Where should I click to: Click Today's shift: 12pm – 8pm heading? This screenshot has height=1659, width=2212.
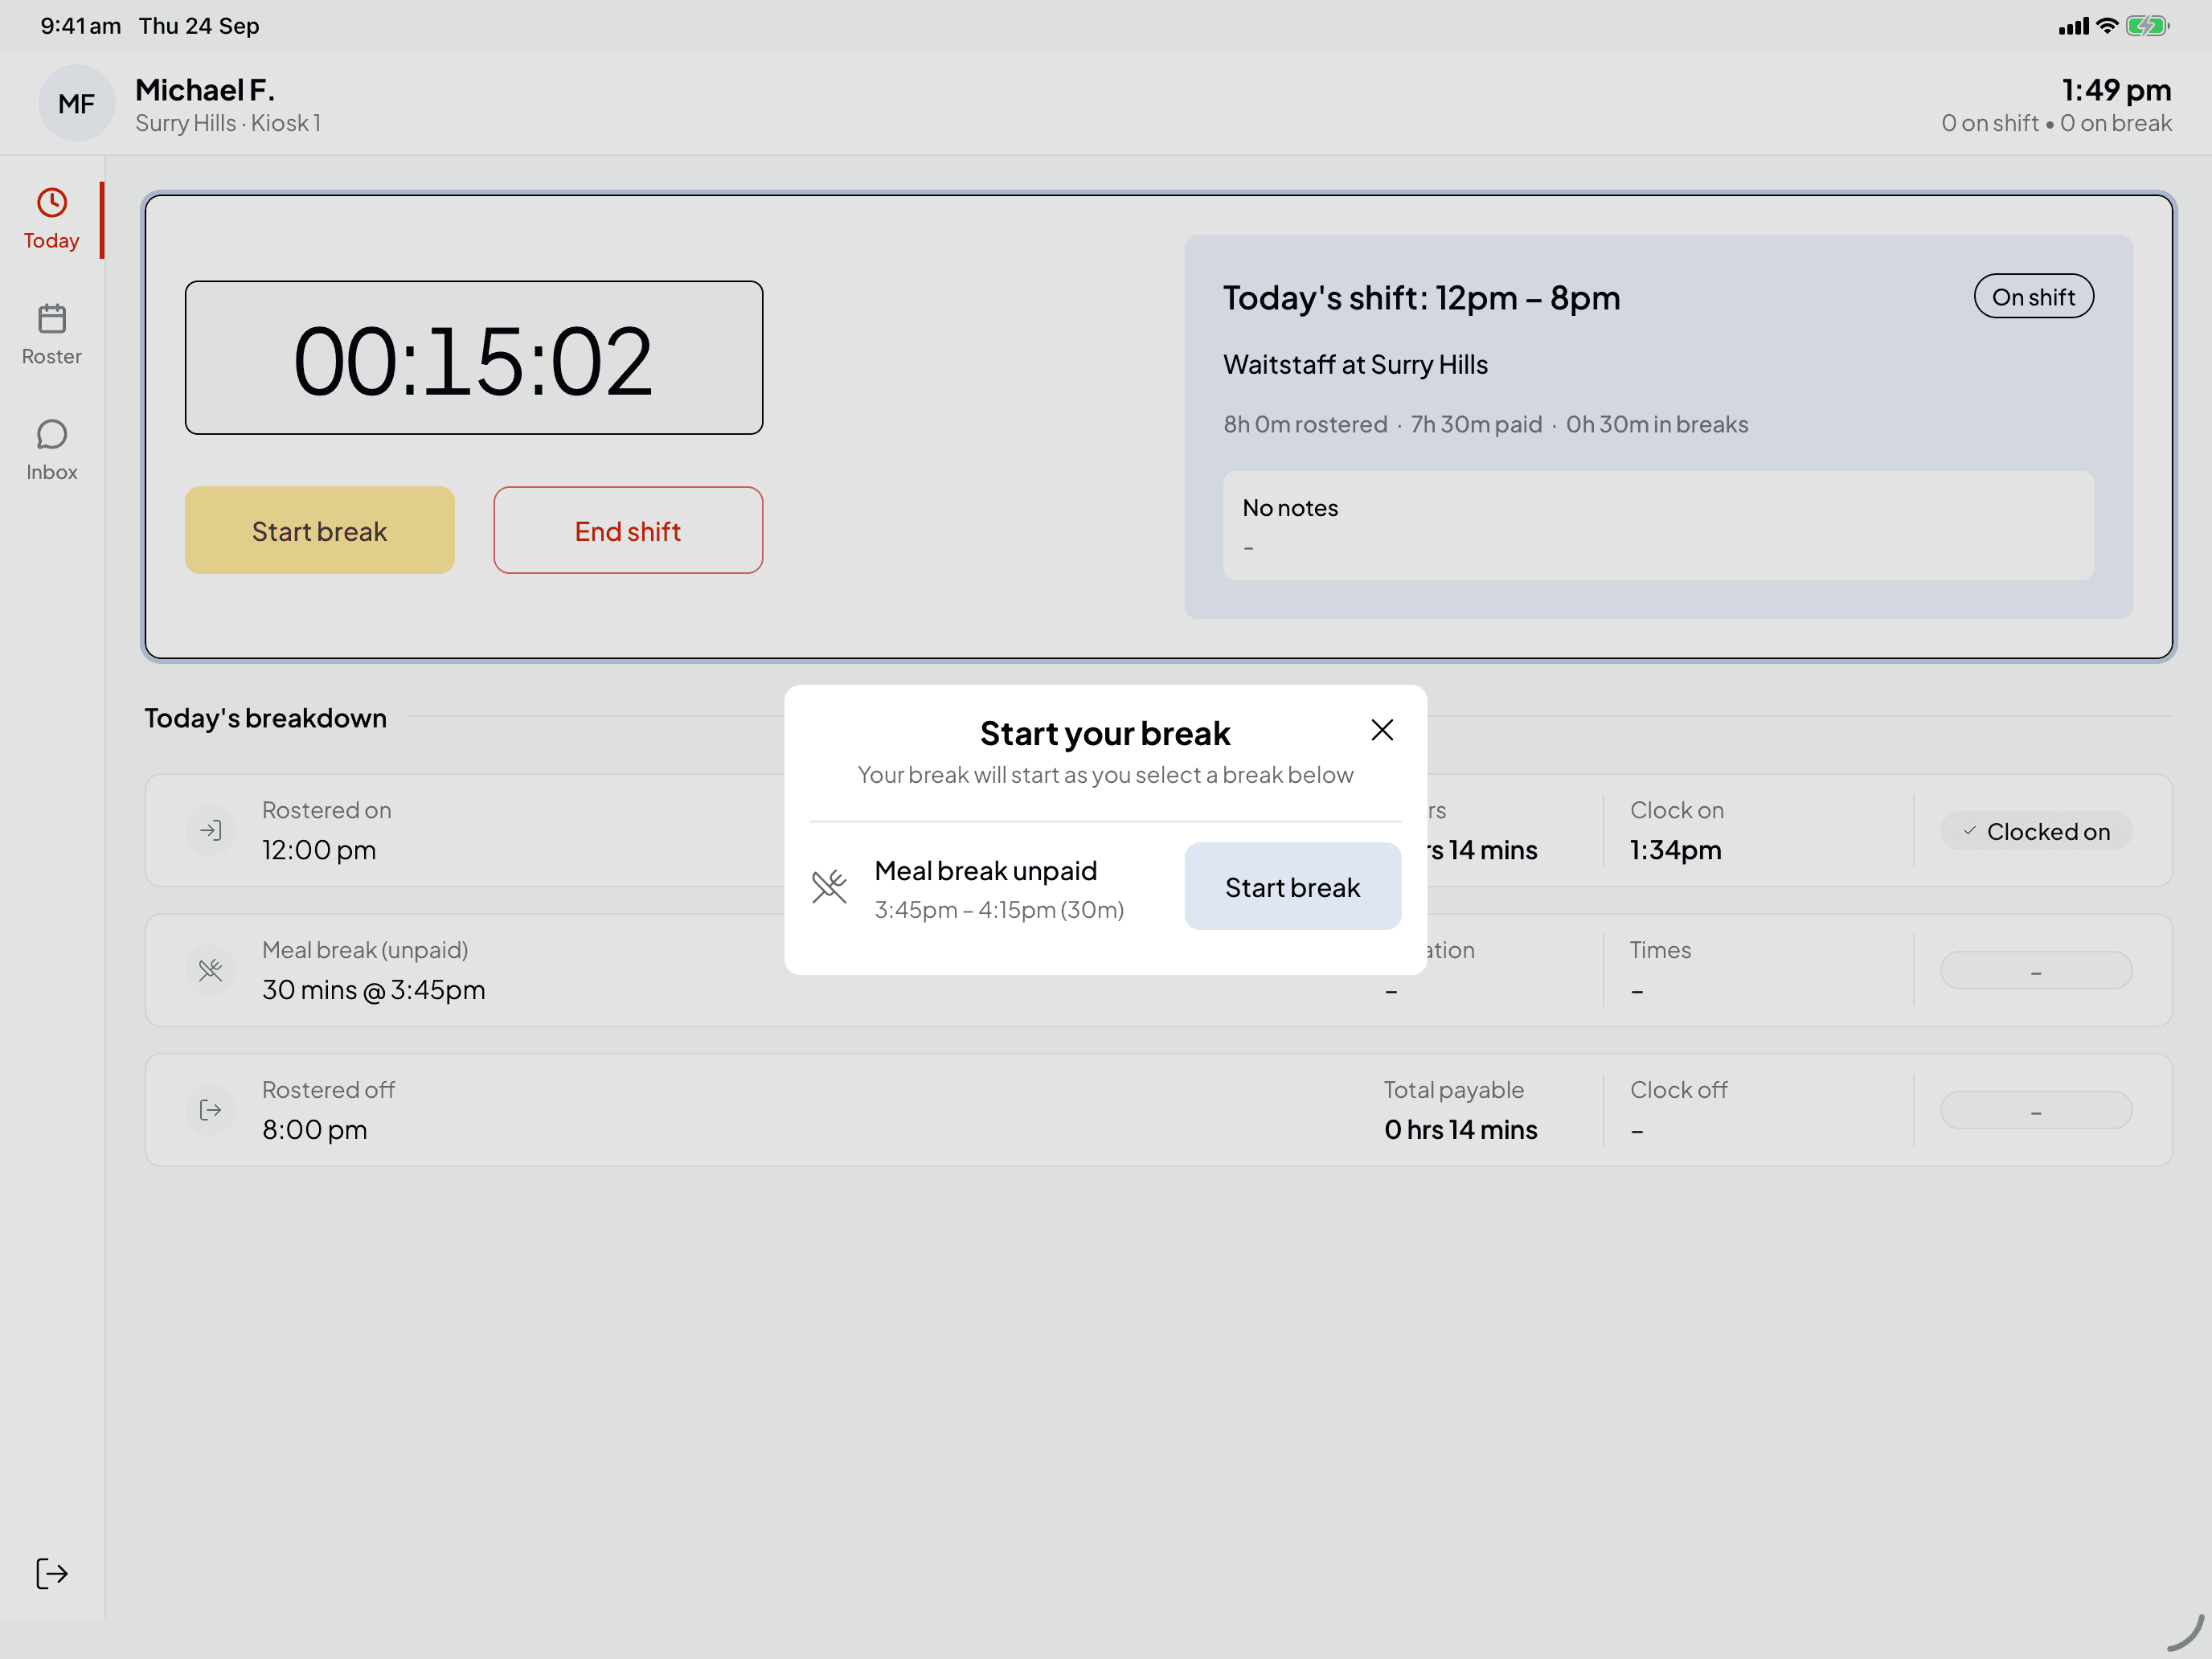[1421, 298]
